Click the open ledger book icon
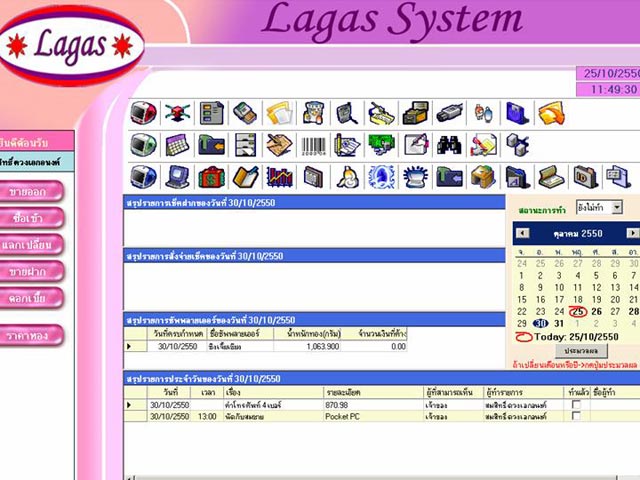Screen dimensions: 640x480 pyautogui.click(x=551, y=177)
